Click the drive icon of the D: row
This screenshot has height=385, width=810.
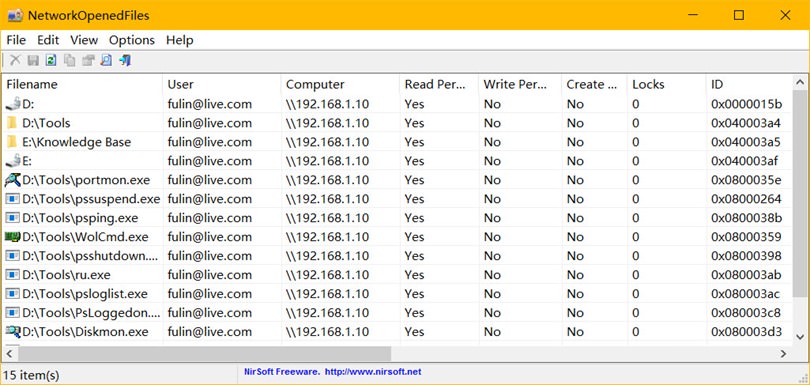tap(13, 104)
